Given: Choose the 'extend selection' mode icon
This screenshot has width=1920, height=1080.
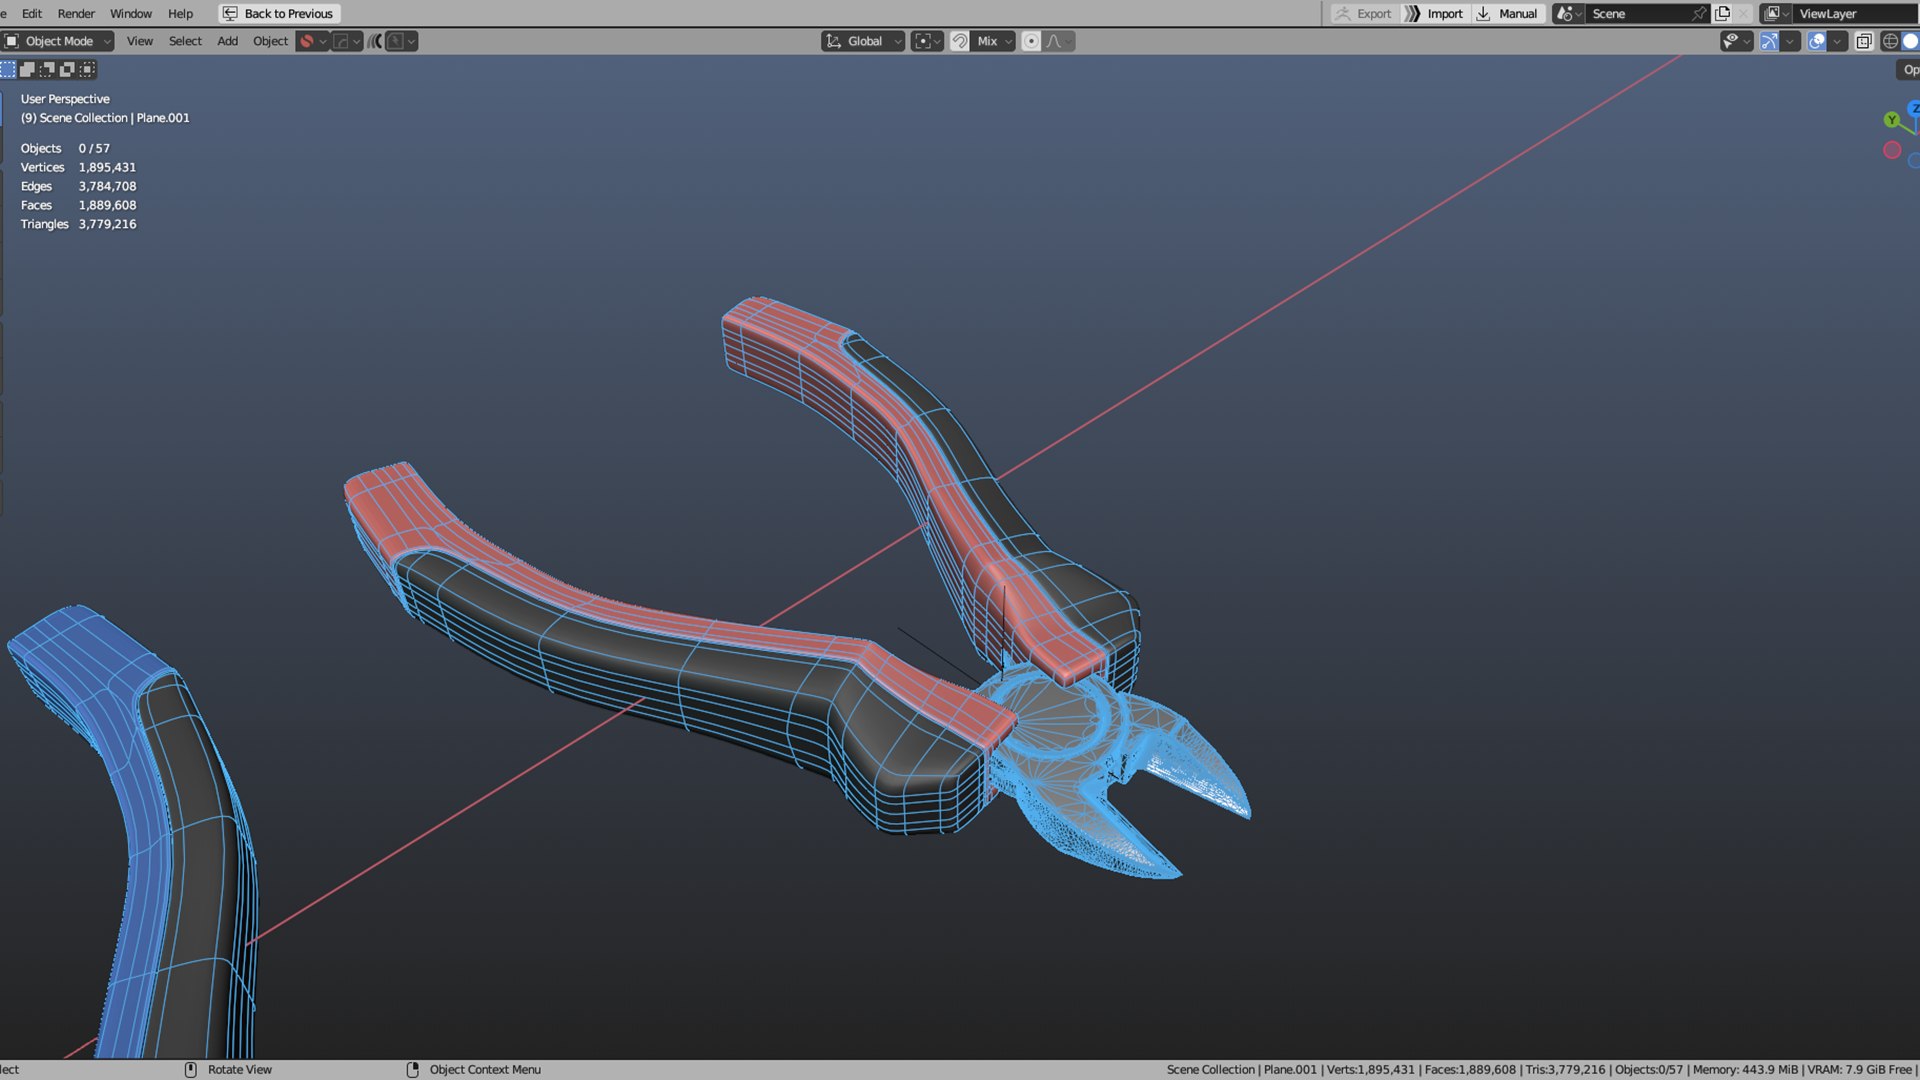Looking at the screenshot, I should tap(28, 69).
